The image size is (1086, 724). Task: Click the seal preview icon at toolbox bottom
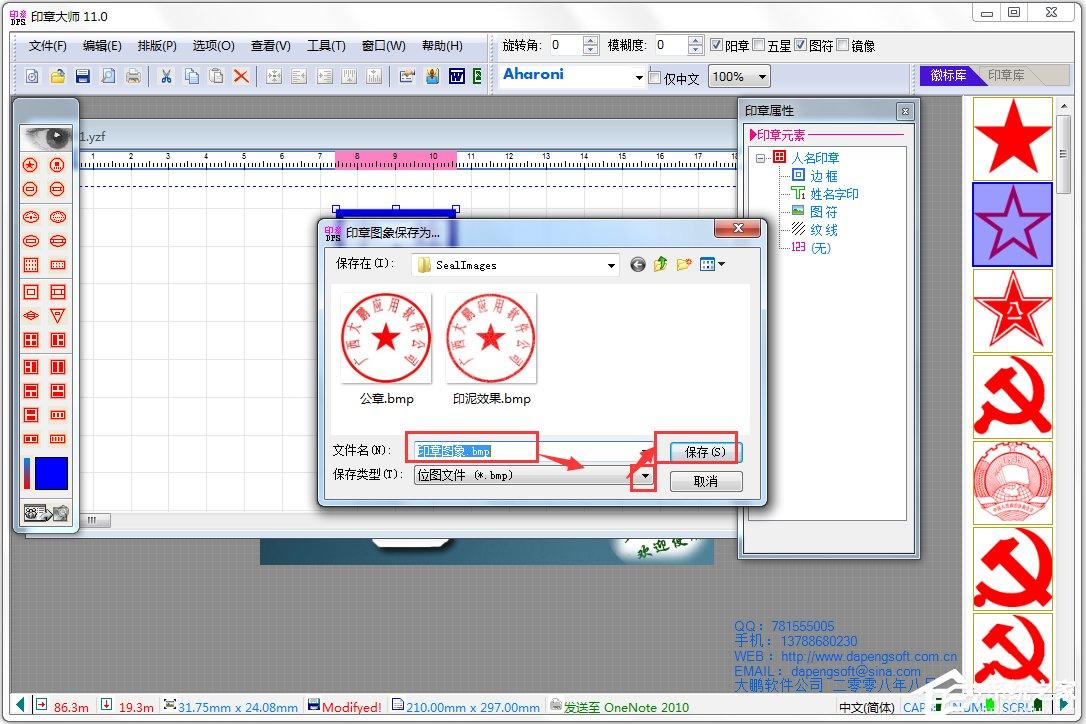(46, 513)
